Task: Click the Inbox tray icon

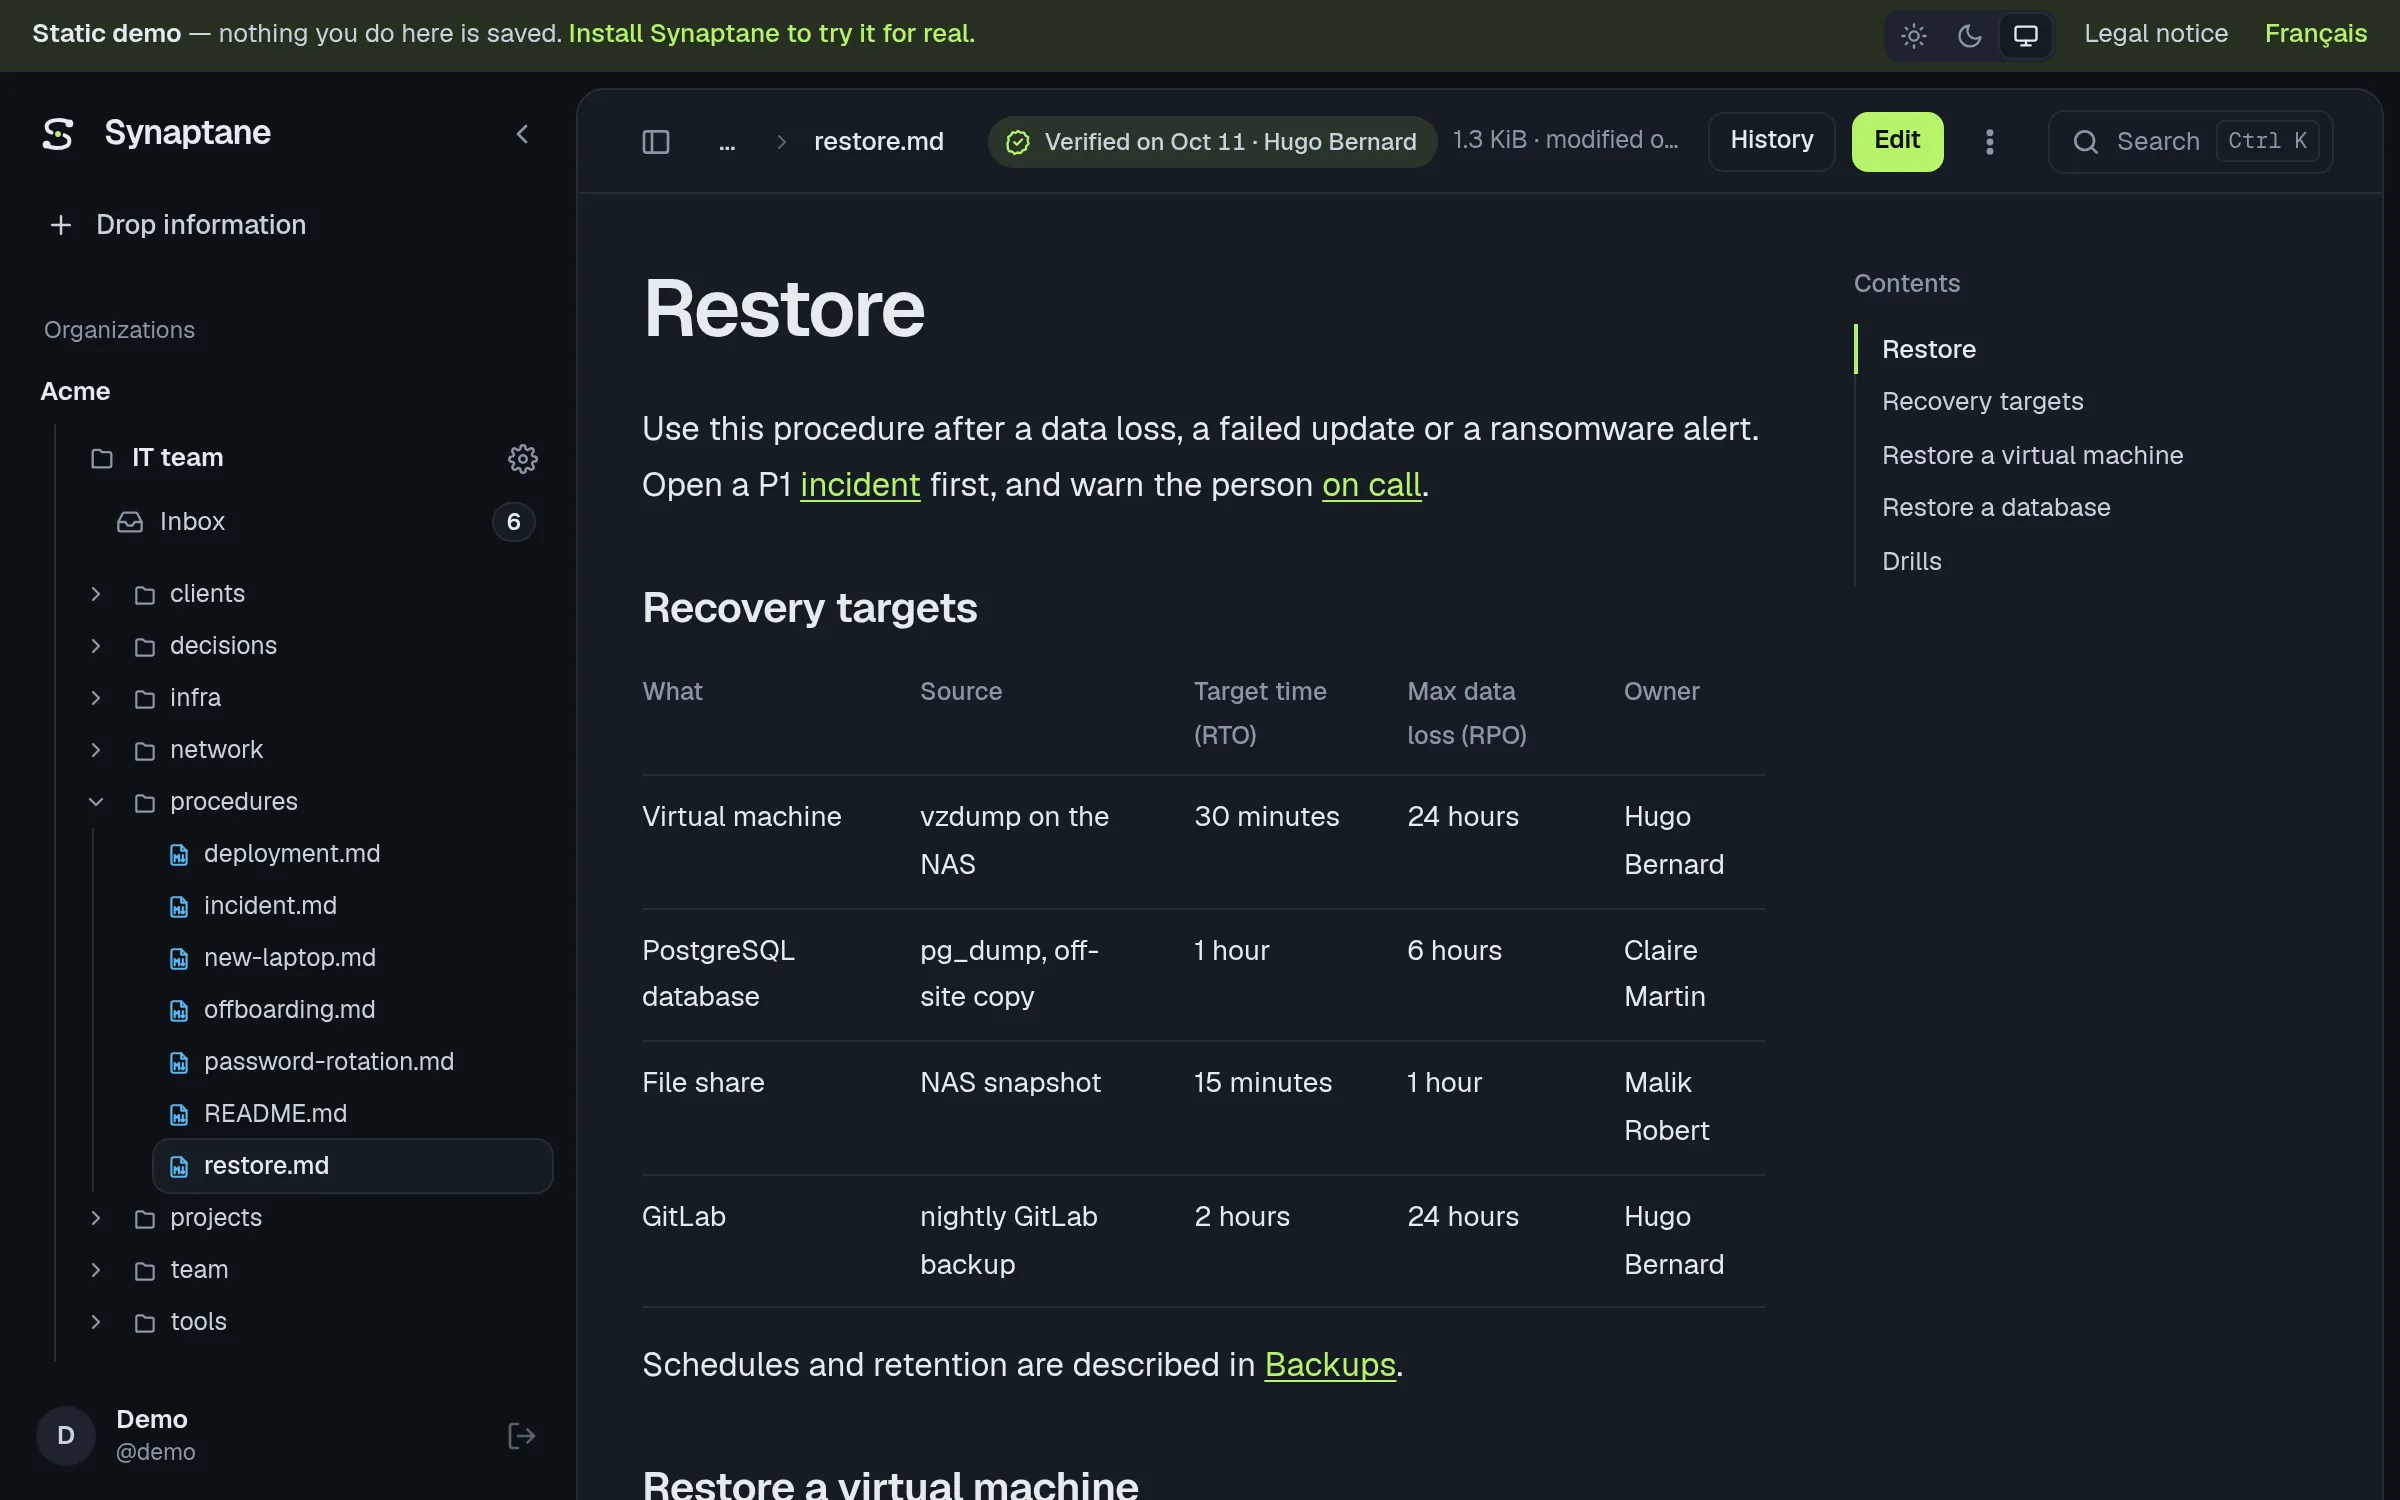Action: pos(130,522)
